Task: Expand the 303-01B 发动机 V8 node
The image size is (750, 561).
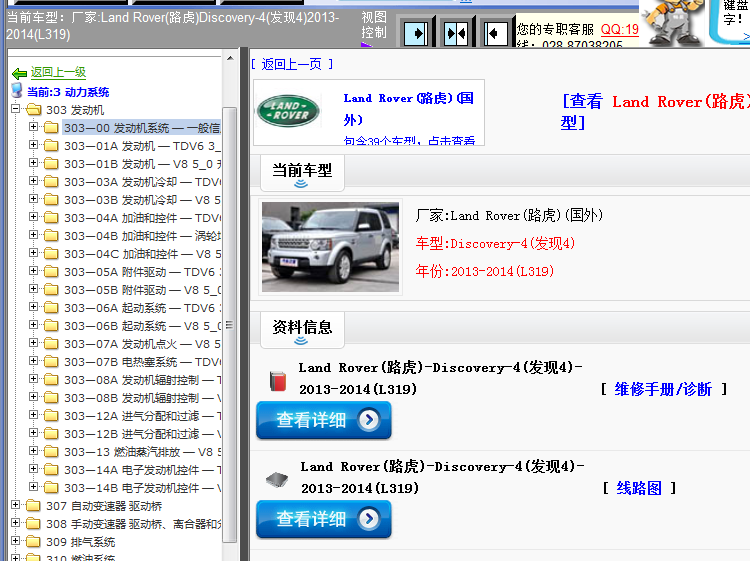Action: tap(33, 163)
